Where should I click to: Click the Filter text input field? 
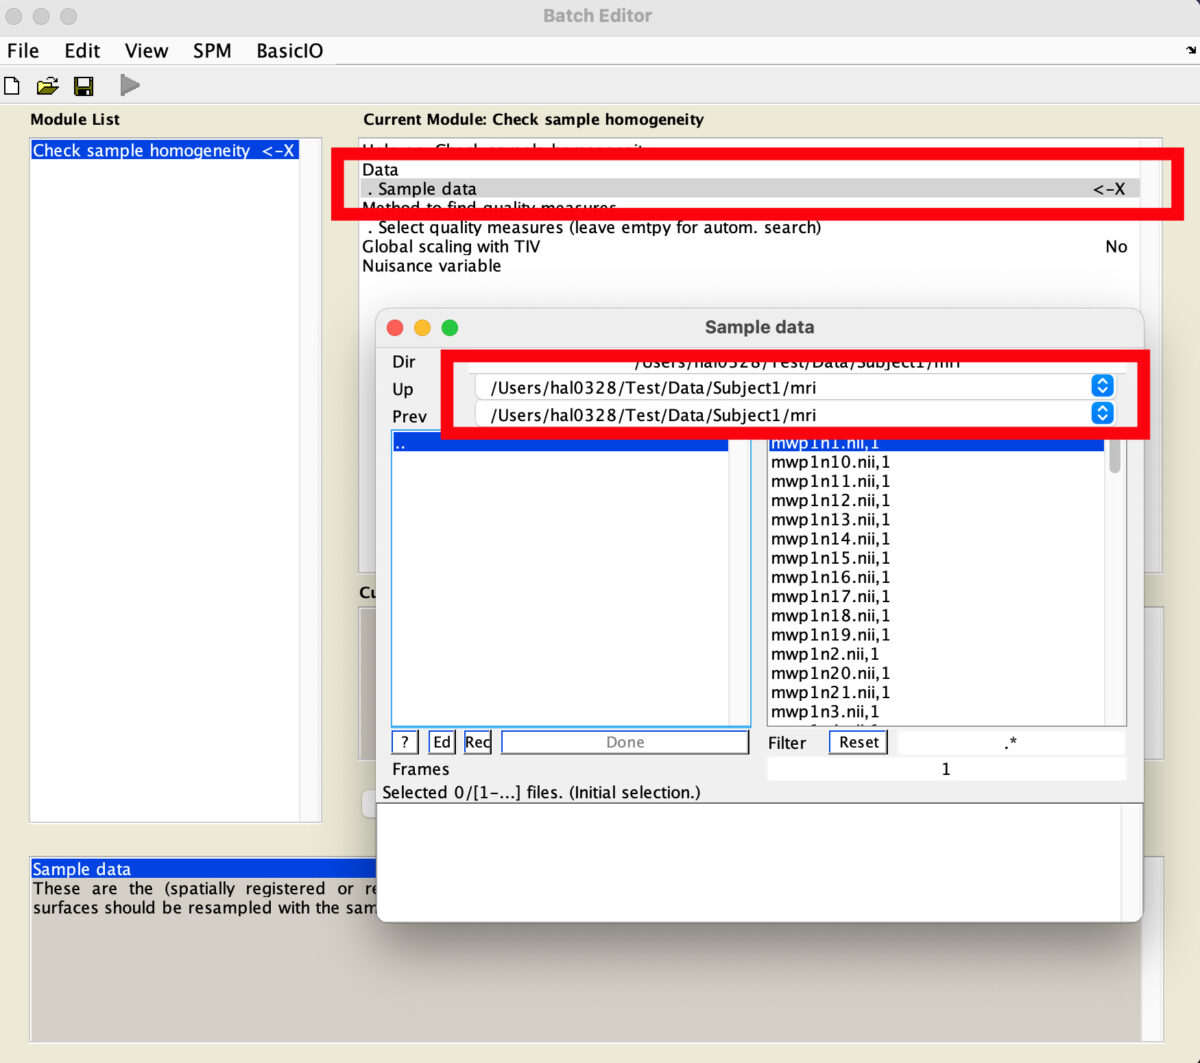(1010, 742)
